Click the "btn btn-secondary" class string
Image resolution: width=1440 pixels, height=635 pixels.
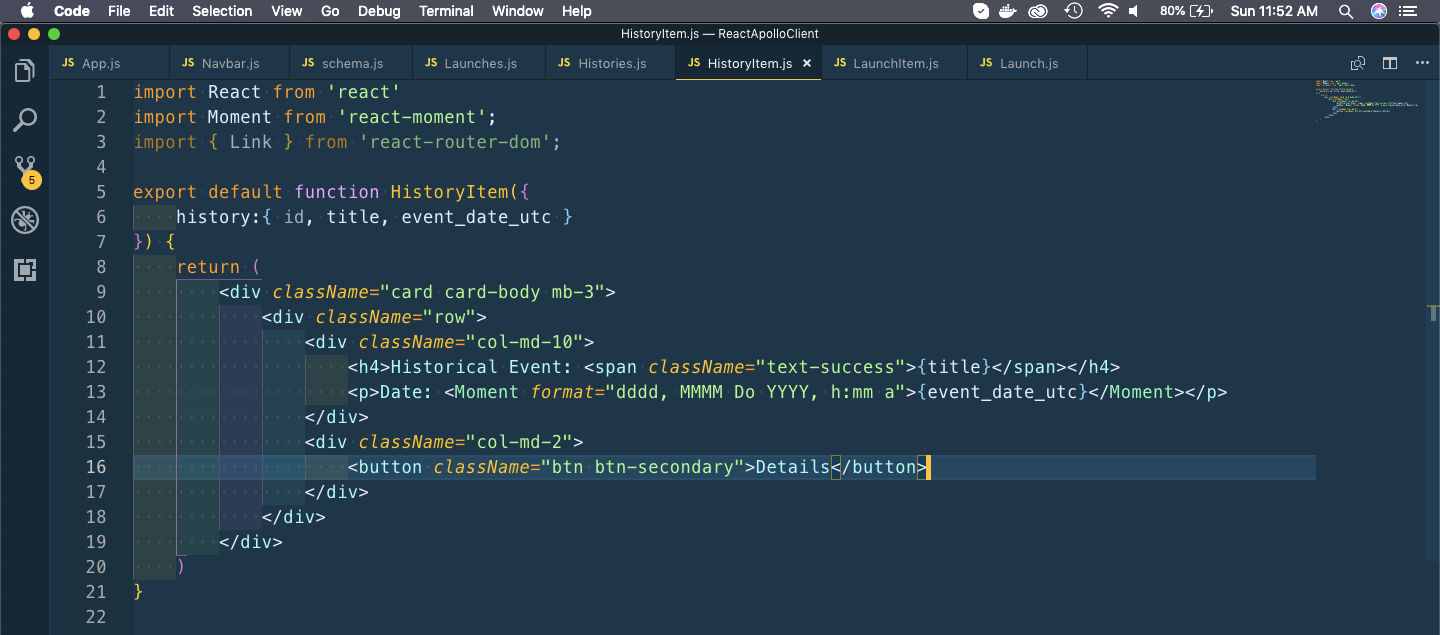644,467
